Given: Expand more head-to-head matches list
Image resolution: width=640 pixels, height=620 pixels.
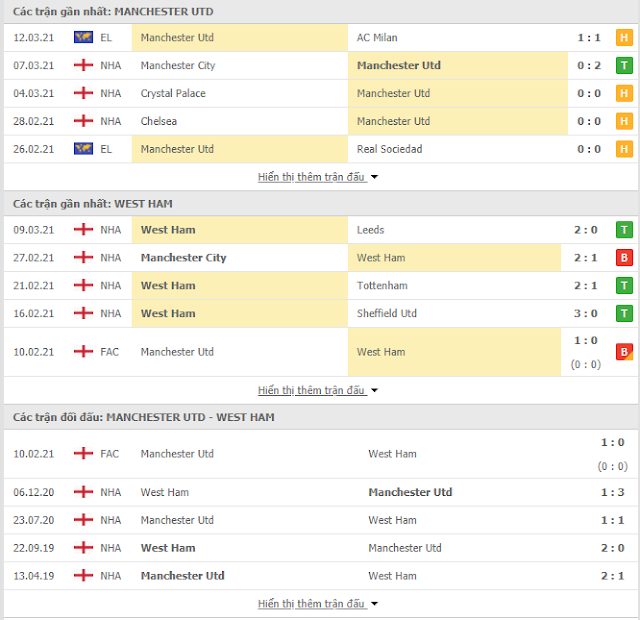Looking at the screenshot, I should [x=318, y=604].
